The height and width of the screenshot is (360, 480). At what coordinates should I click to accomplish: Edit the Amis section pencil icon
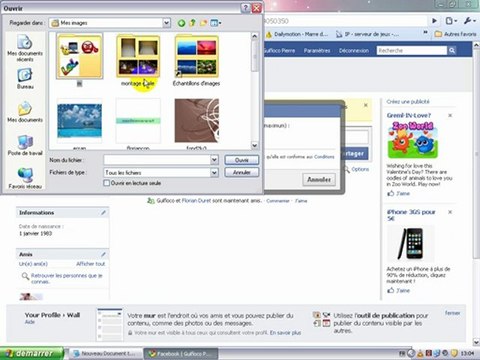pyautogui.click(x=103, y=254)
